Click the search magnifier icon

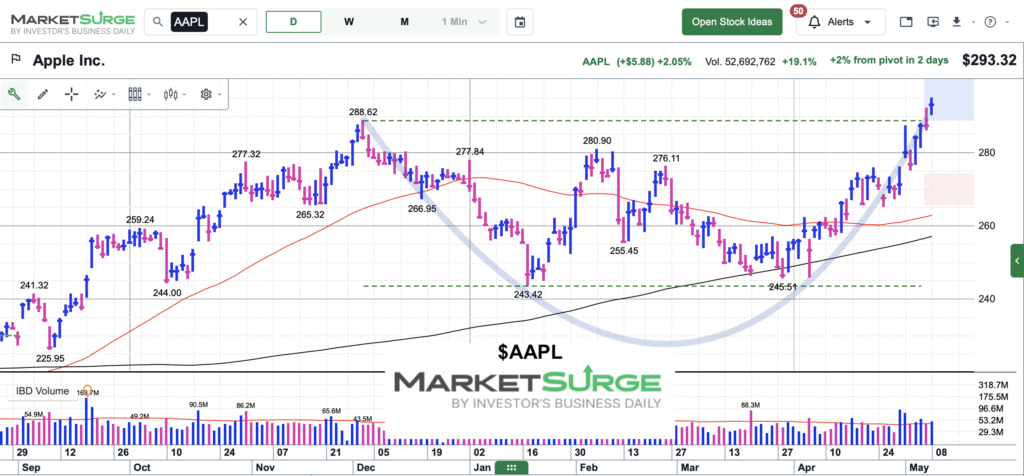pos(157,22)
